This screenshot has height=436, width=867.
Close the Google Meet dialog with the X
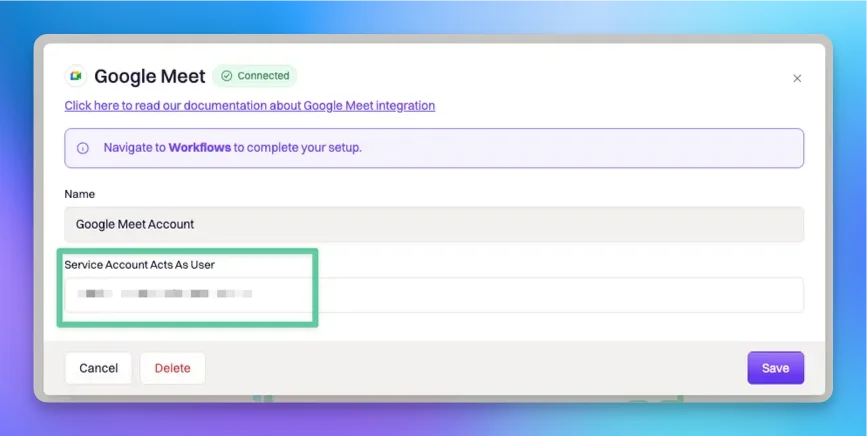(x=797, y=78)
